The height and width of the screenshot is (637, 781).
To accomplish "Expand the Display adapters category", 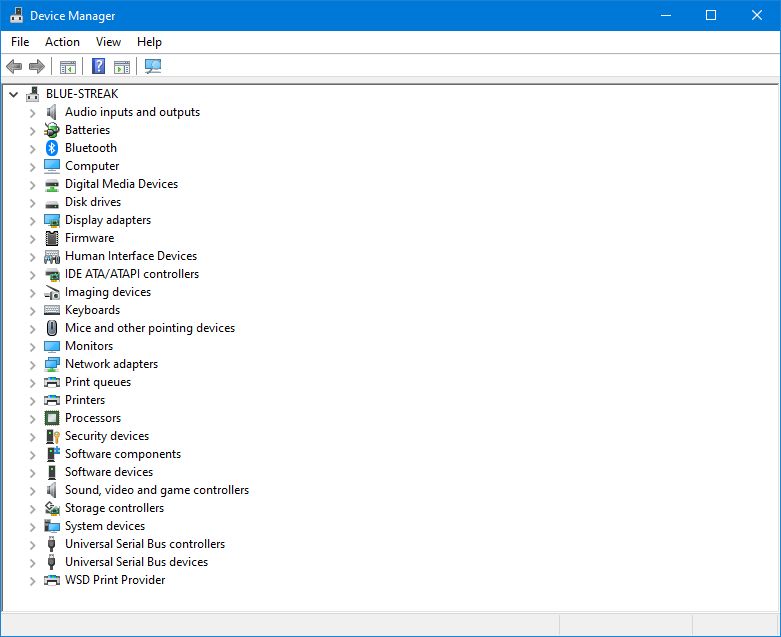I will [x=32, y=221].
